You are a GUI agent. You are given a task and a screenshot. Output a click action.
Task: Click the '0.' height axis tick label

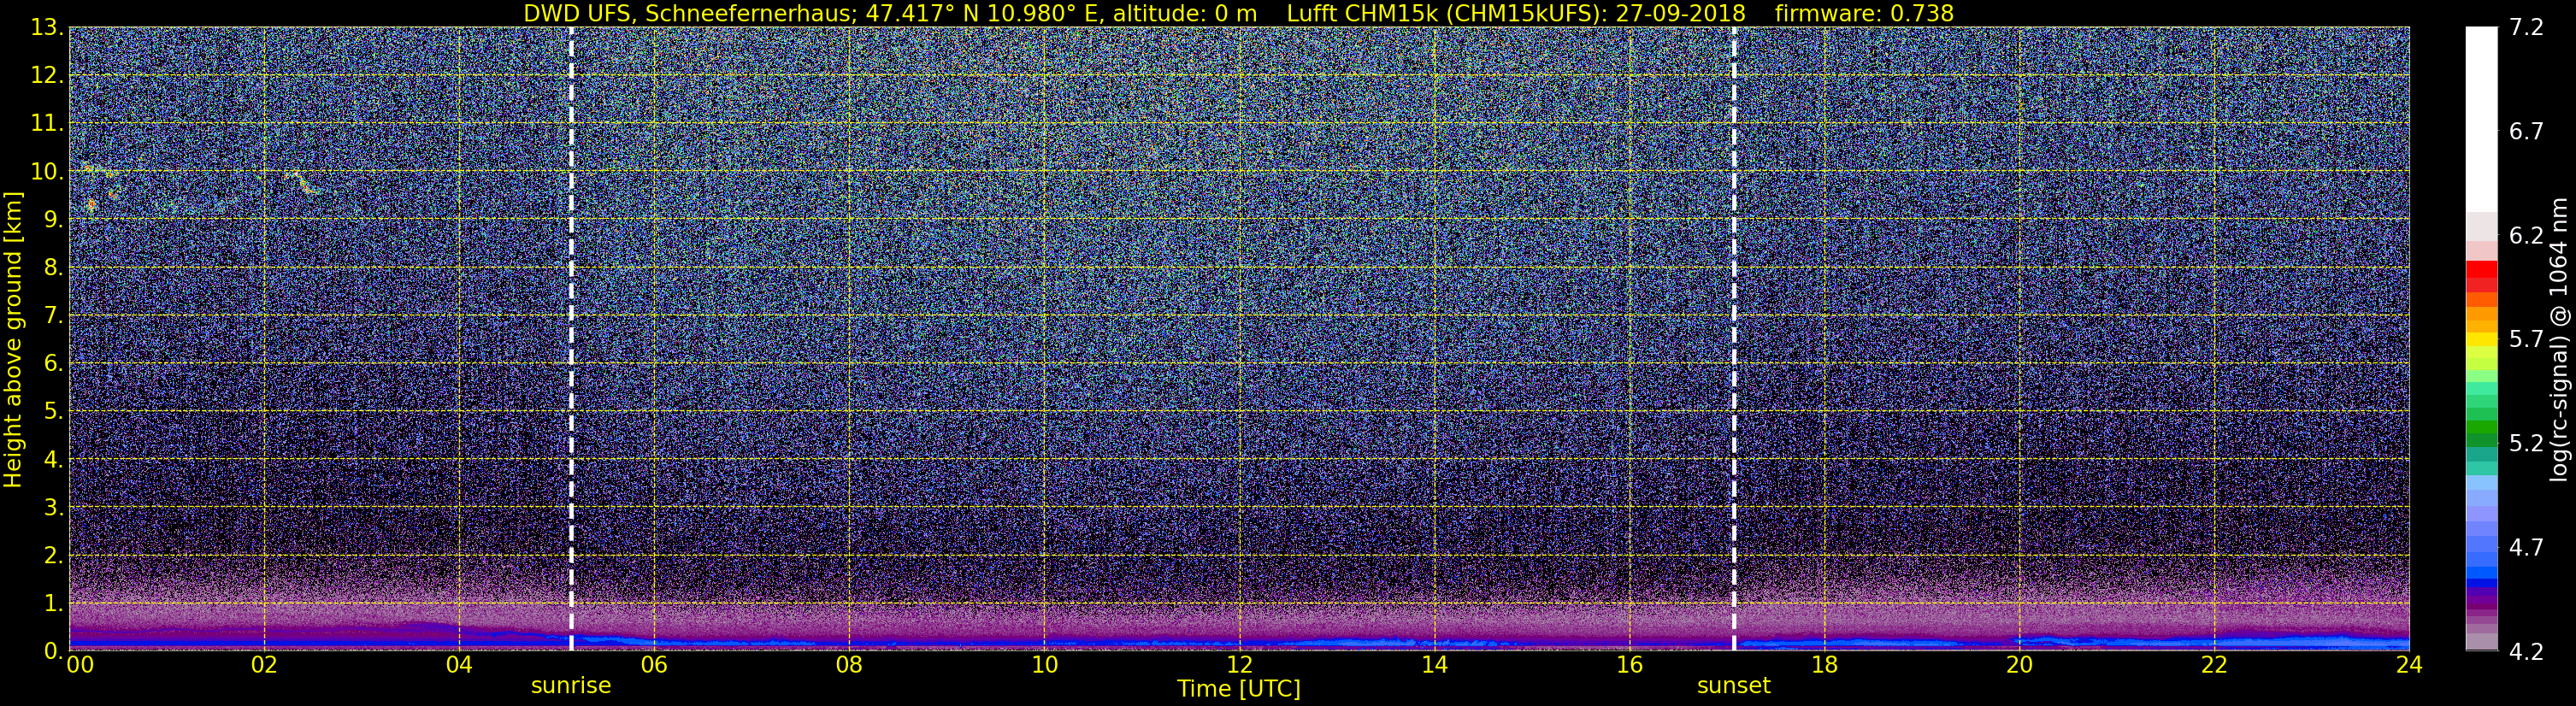click(54, 651)
